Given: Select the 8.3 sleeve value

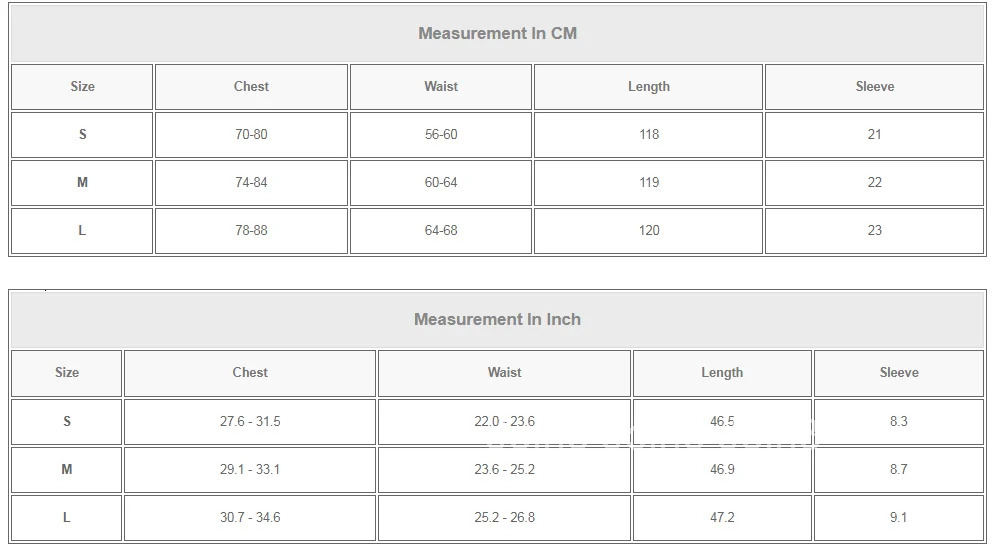Looking at the screenshot, I should tap(898, 422).
